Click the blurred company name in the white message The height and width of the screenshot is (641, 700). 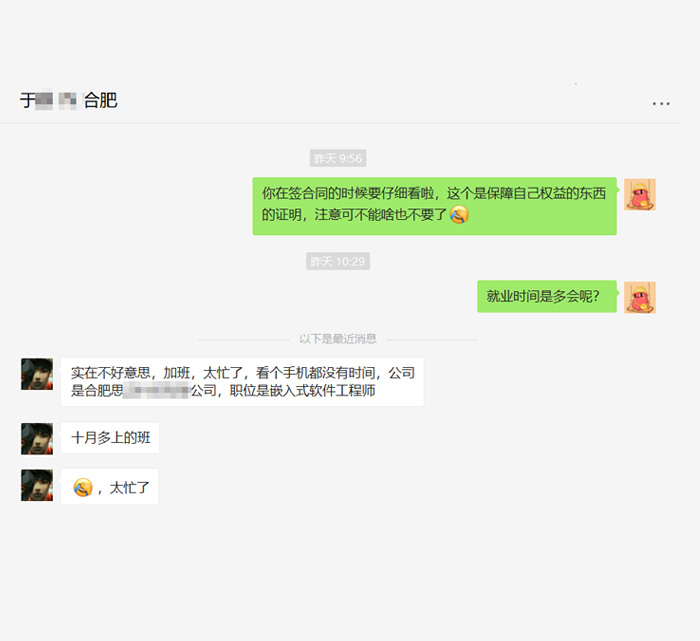[x=156, y=391]
